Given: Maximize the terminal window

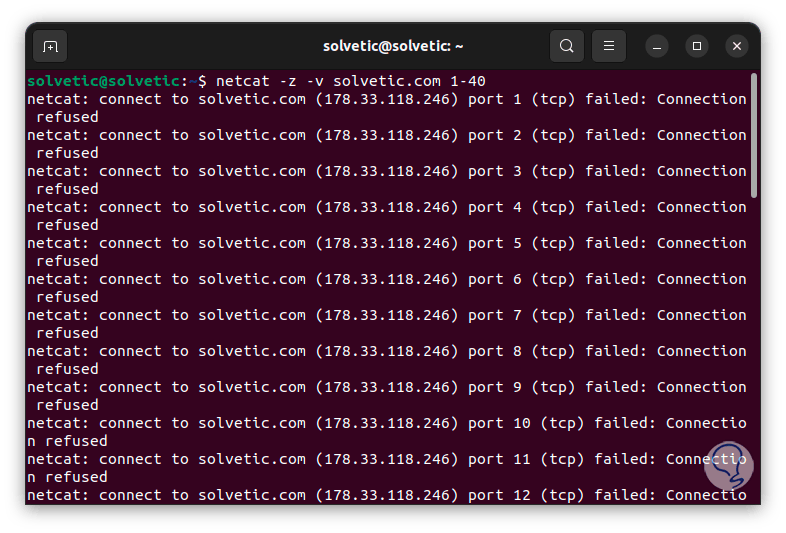Looking at the screenshot, I should [x=697, y=46].
